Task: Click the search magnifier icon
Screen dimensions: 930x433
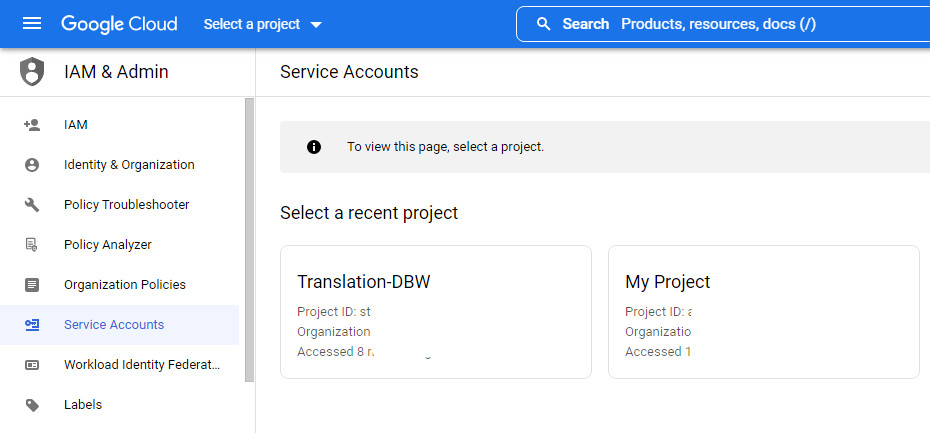Action: pyautogui.click(x=543, y=24)
